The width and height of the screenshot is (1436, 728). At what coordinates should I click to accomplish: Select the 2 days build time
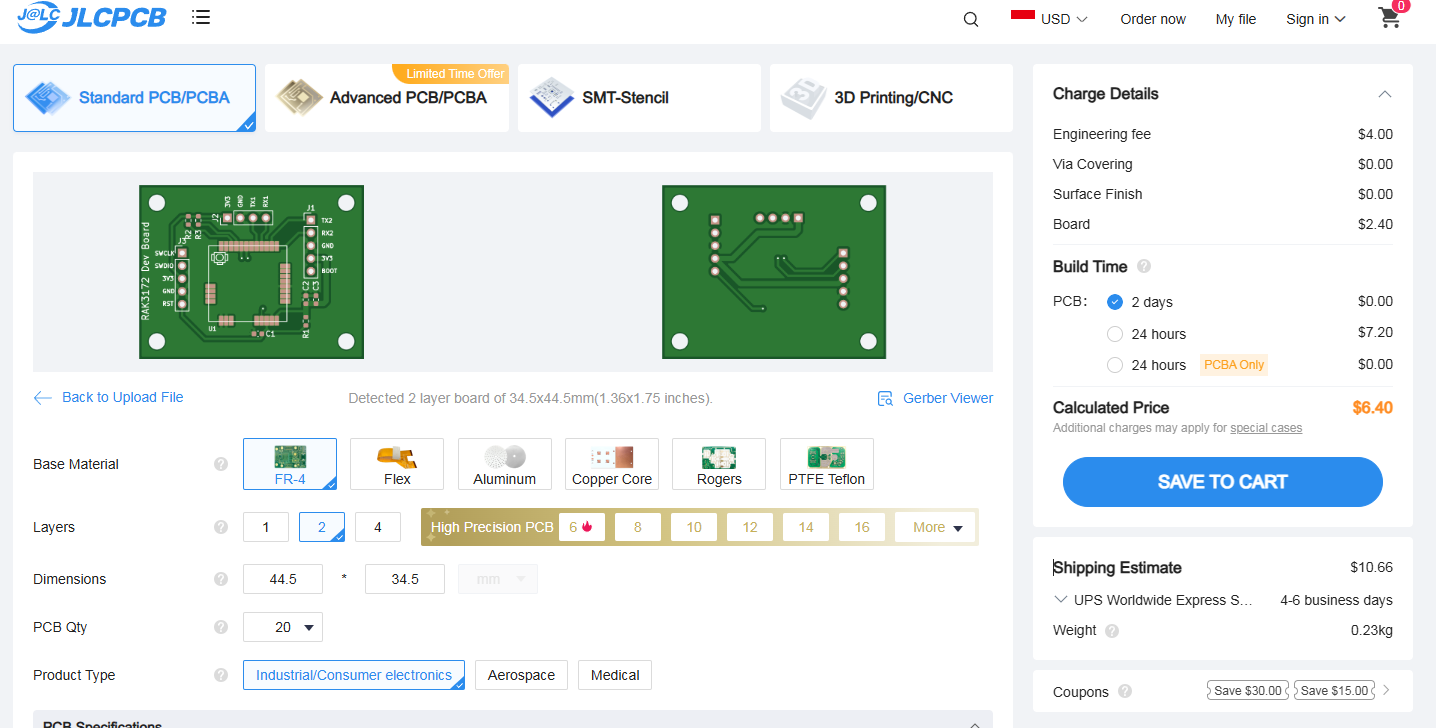pyautogui.click(x=1115, y=302)
